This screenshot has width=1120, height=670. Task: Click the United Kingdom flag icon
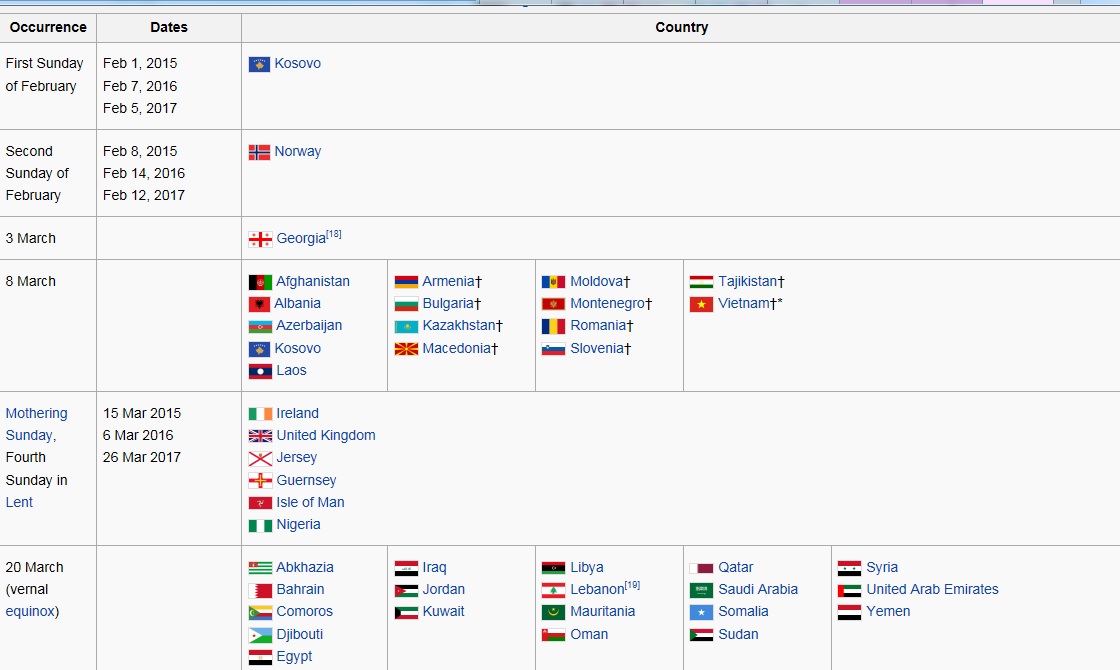click(x=260, y=436)
